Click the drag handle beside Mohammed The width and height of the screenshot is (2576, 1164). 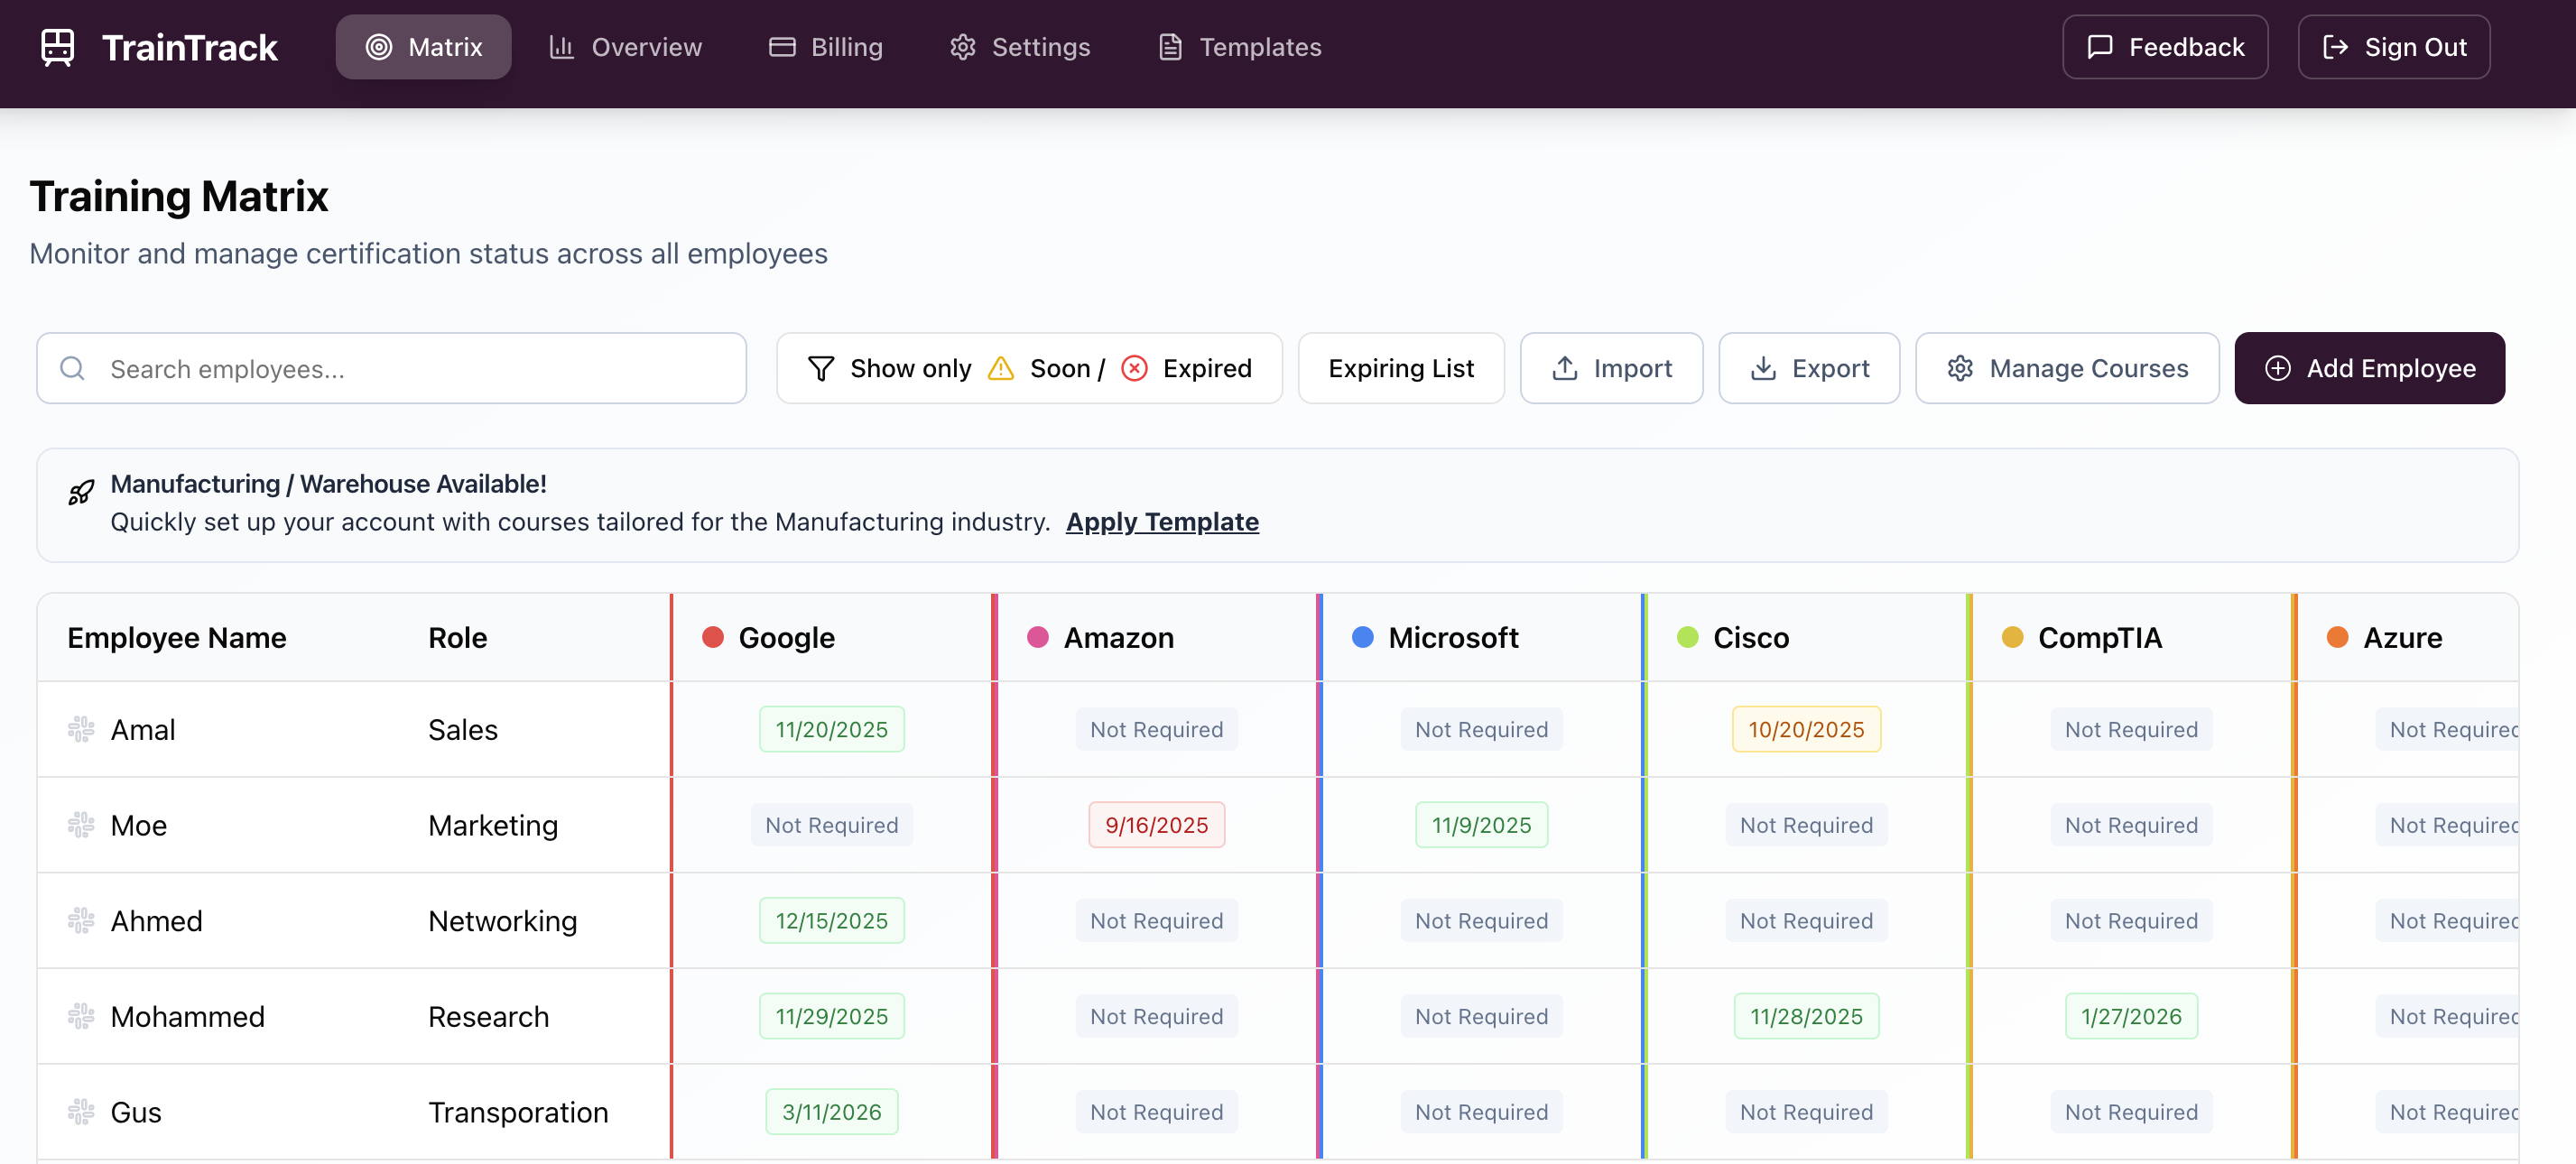[x=81, y=1016]
